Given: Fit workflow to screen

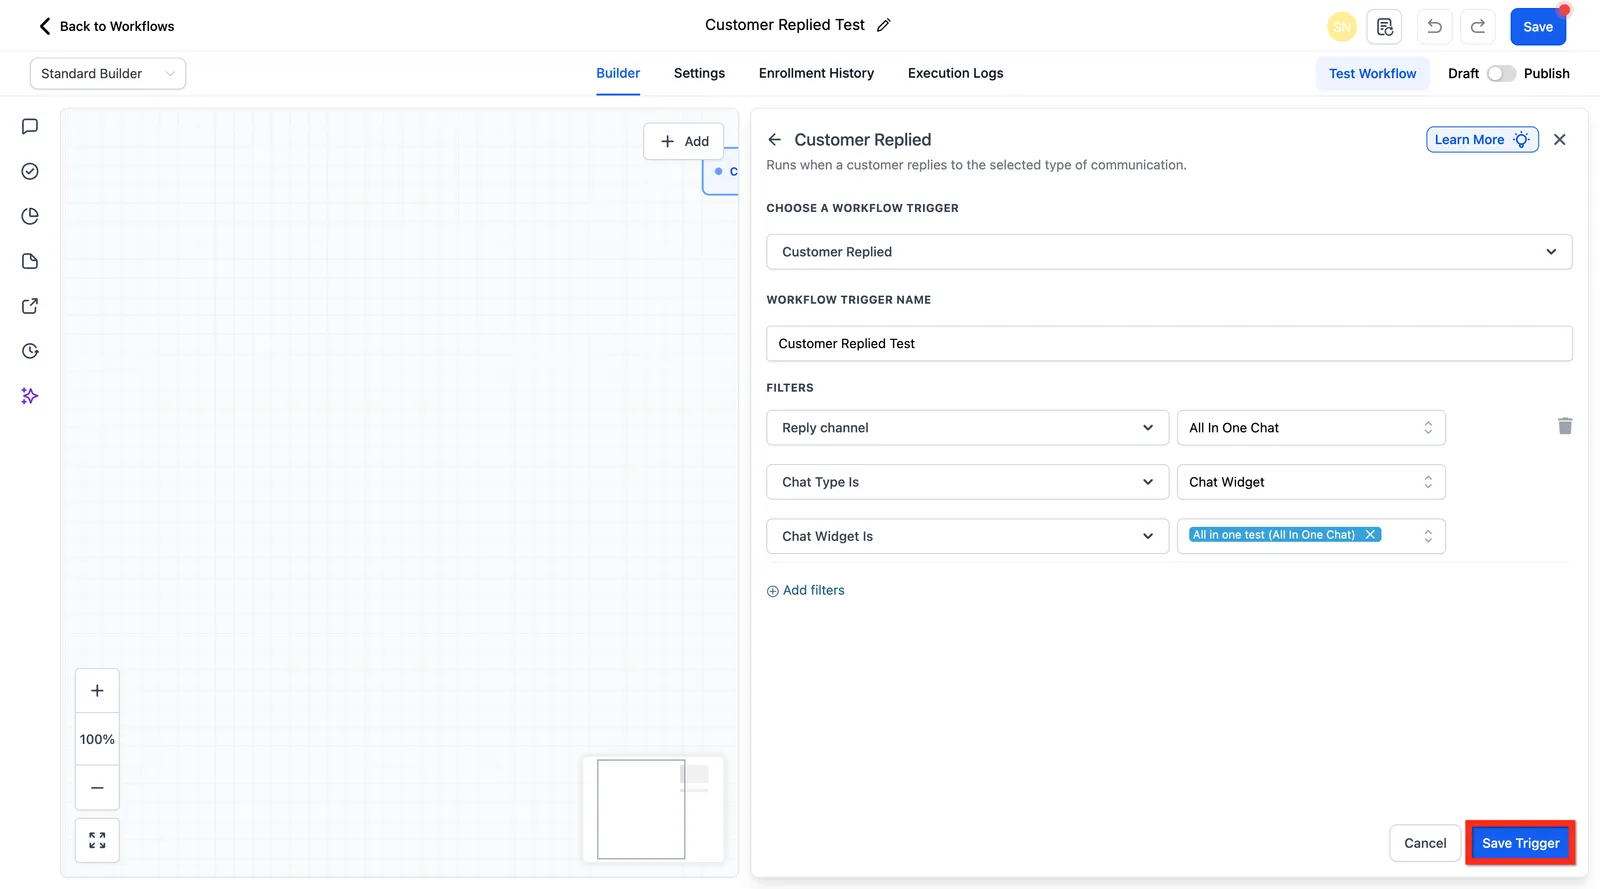Looking at the screenshot, I should click(97, 841).
